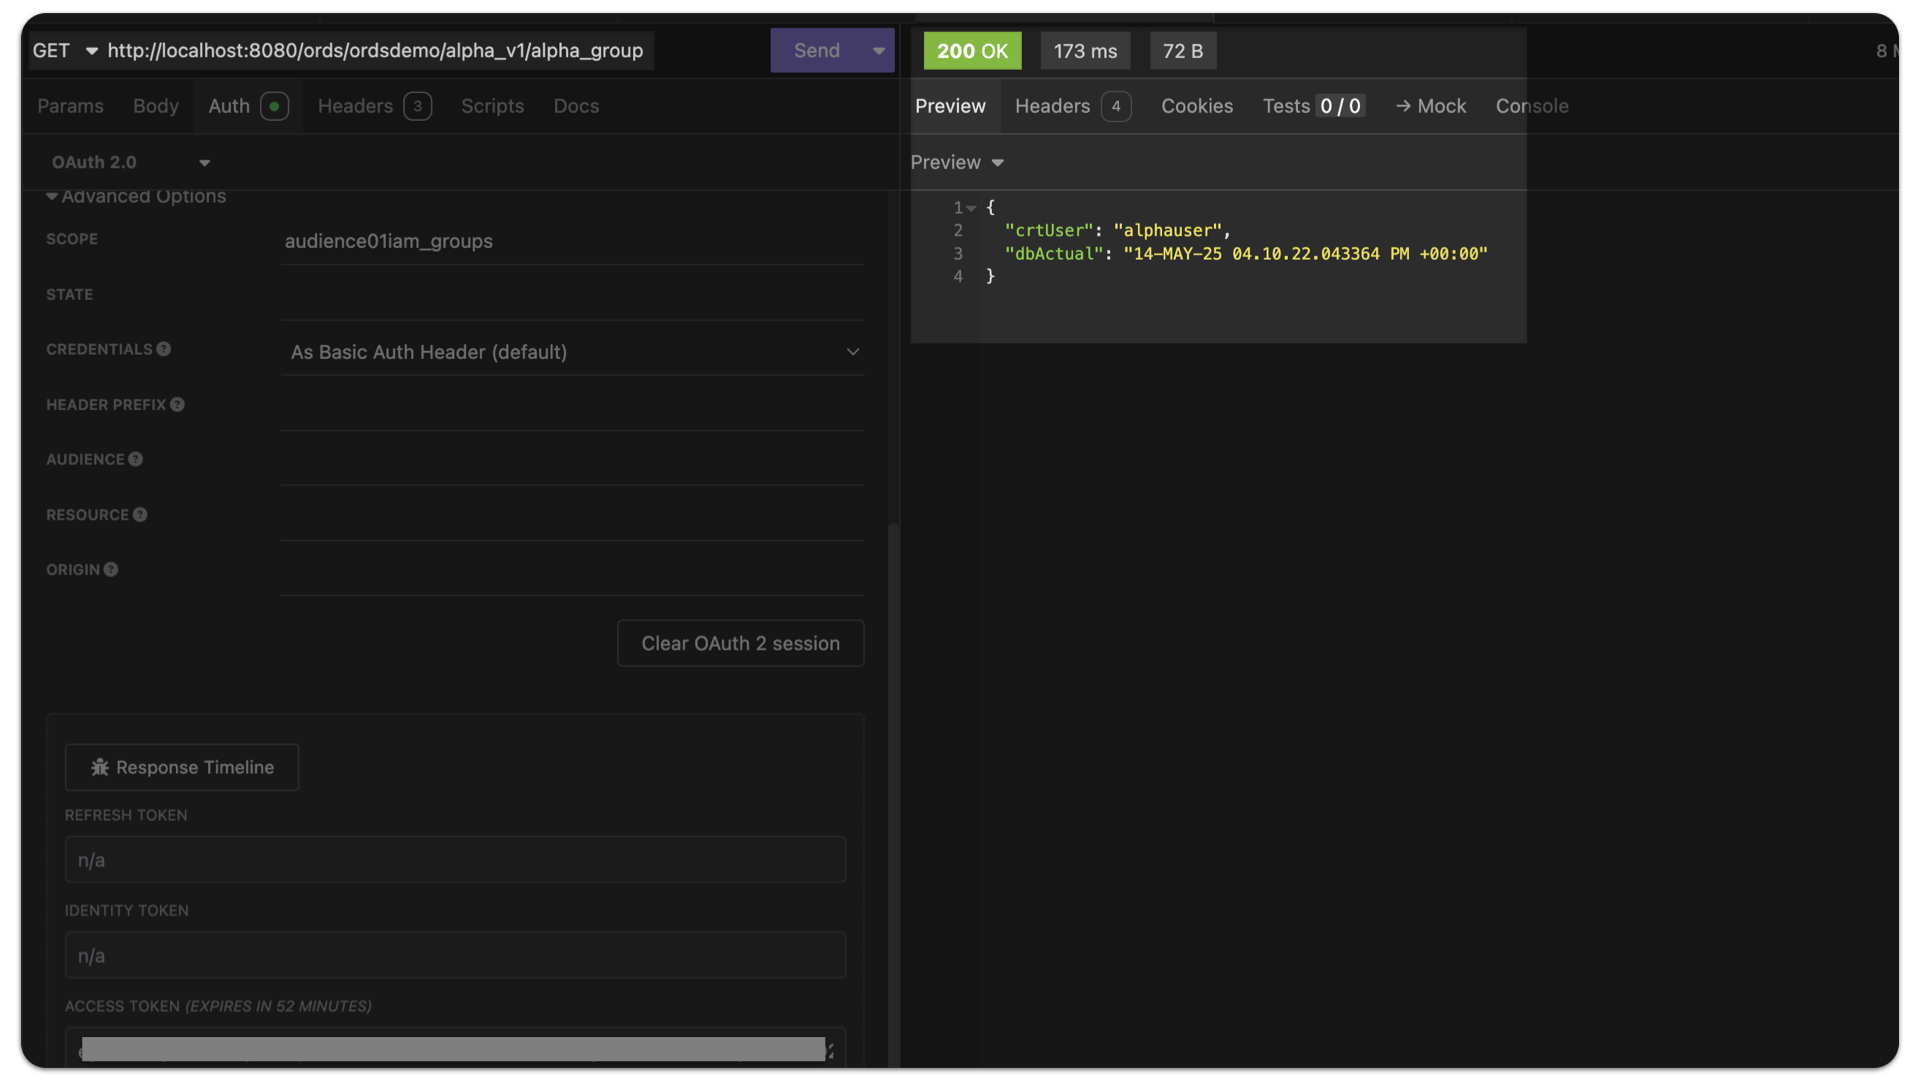Viewport: 1920px width, 1080px height.
Task: Open the OAuth 2.0 auth type dropdown
Action: coord(204,163)
